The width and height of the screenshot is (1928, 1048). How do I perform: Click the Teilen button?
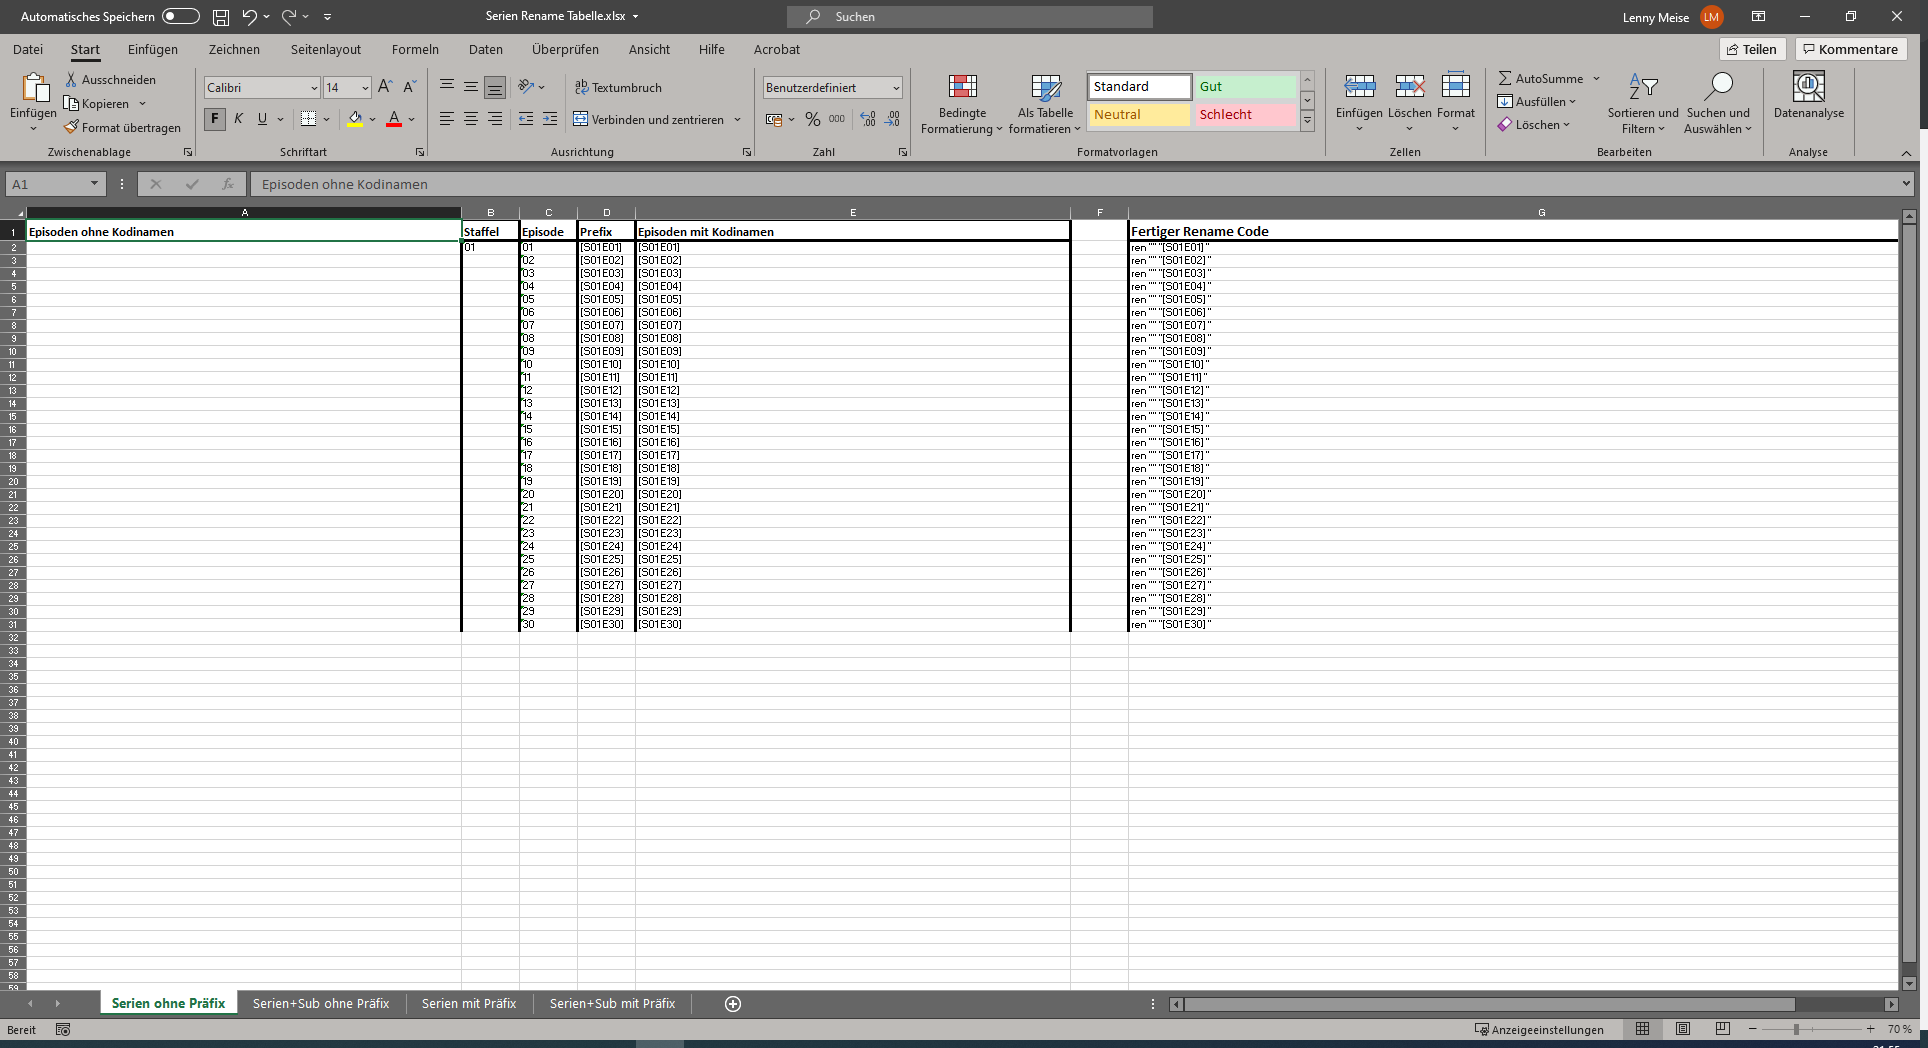click(1752, 49)
